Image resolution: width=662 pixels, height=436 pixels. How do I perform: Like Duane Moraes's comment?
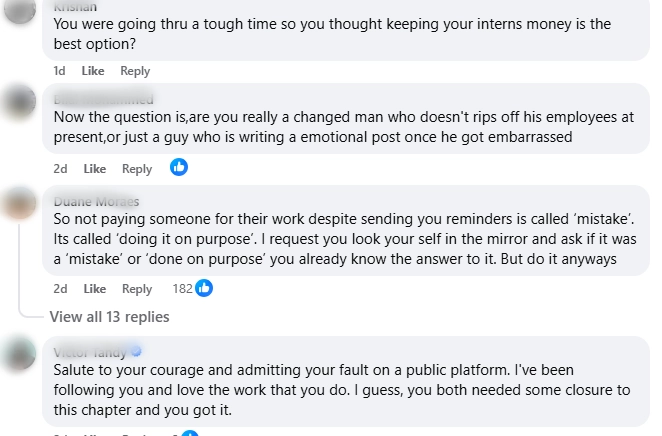pyautogui.click(x=95, y=289)
